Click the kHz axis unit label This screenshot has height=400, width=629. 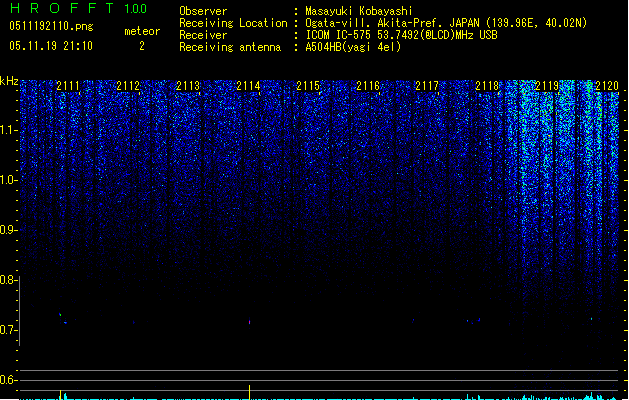[9, 81]
